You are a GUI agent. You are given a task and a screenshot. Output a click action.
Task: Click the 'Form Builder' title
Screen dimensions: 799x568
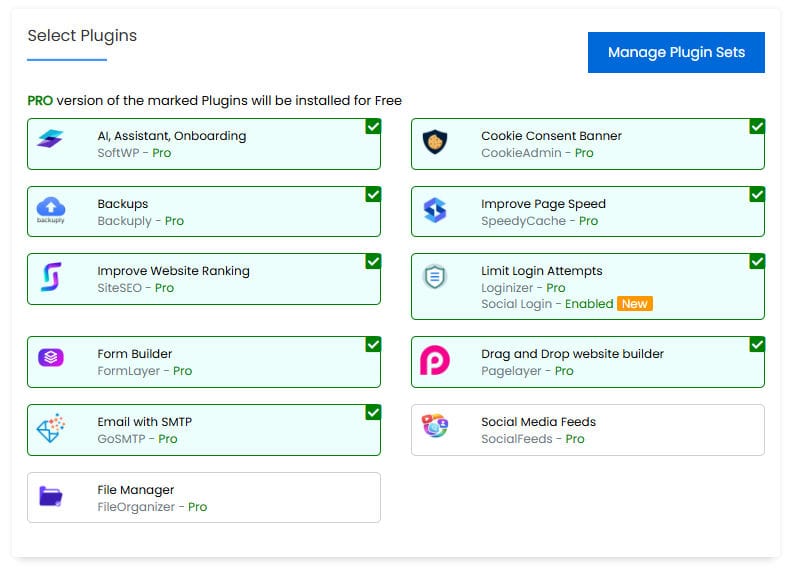coord(135,354)
